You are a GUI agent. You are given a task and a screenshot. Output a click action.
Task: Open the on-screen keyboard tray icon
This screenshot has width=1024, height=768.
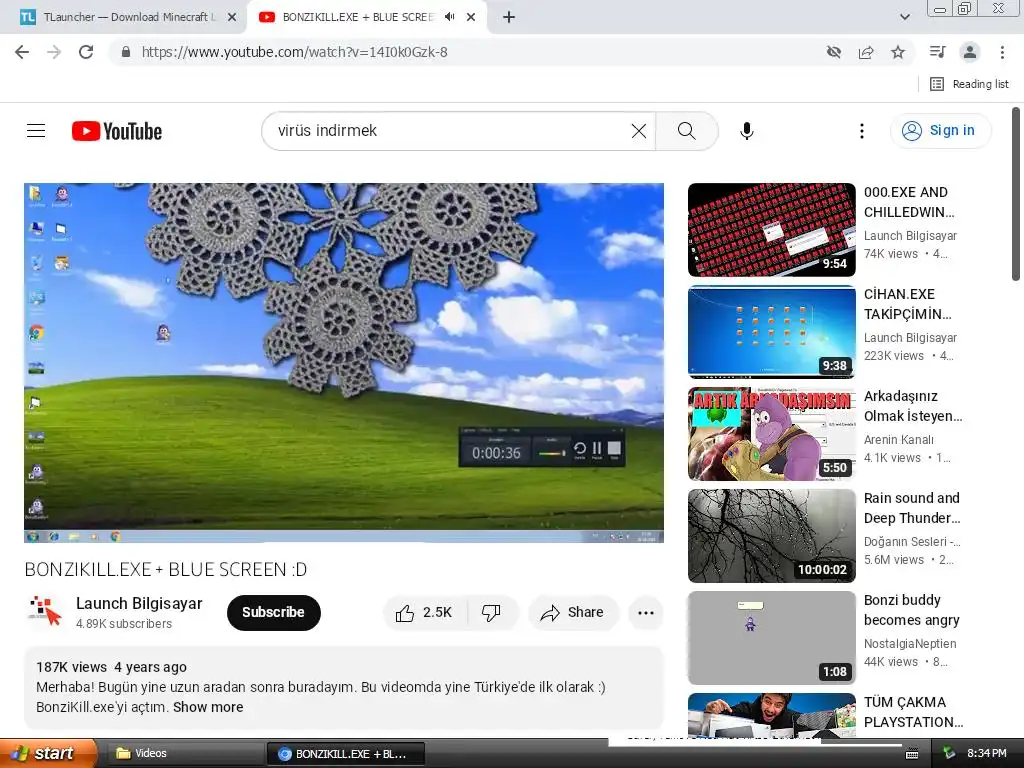912,754
